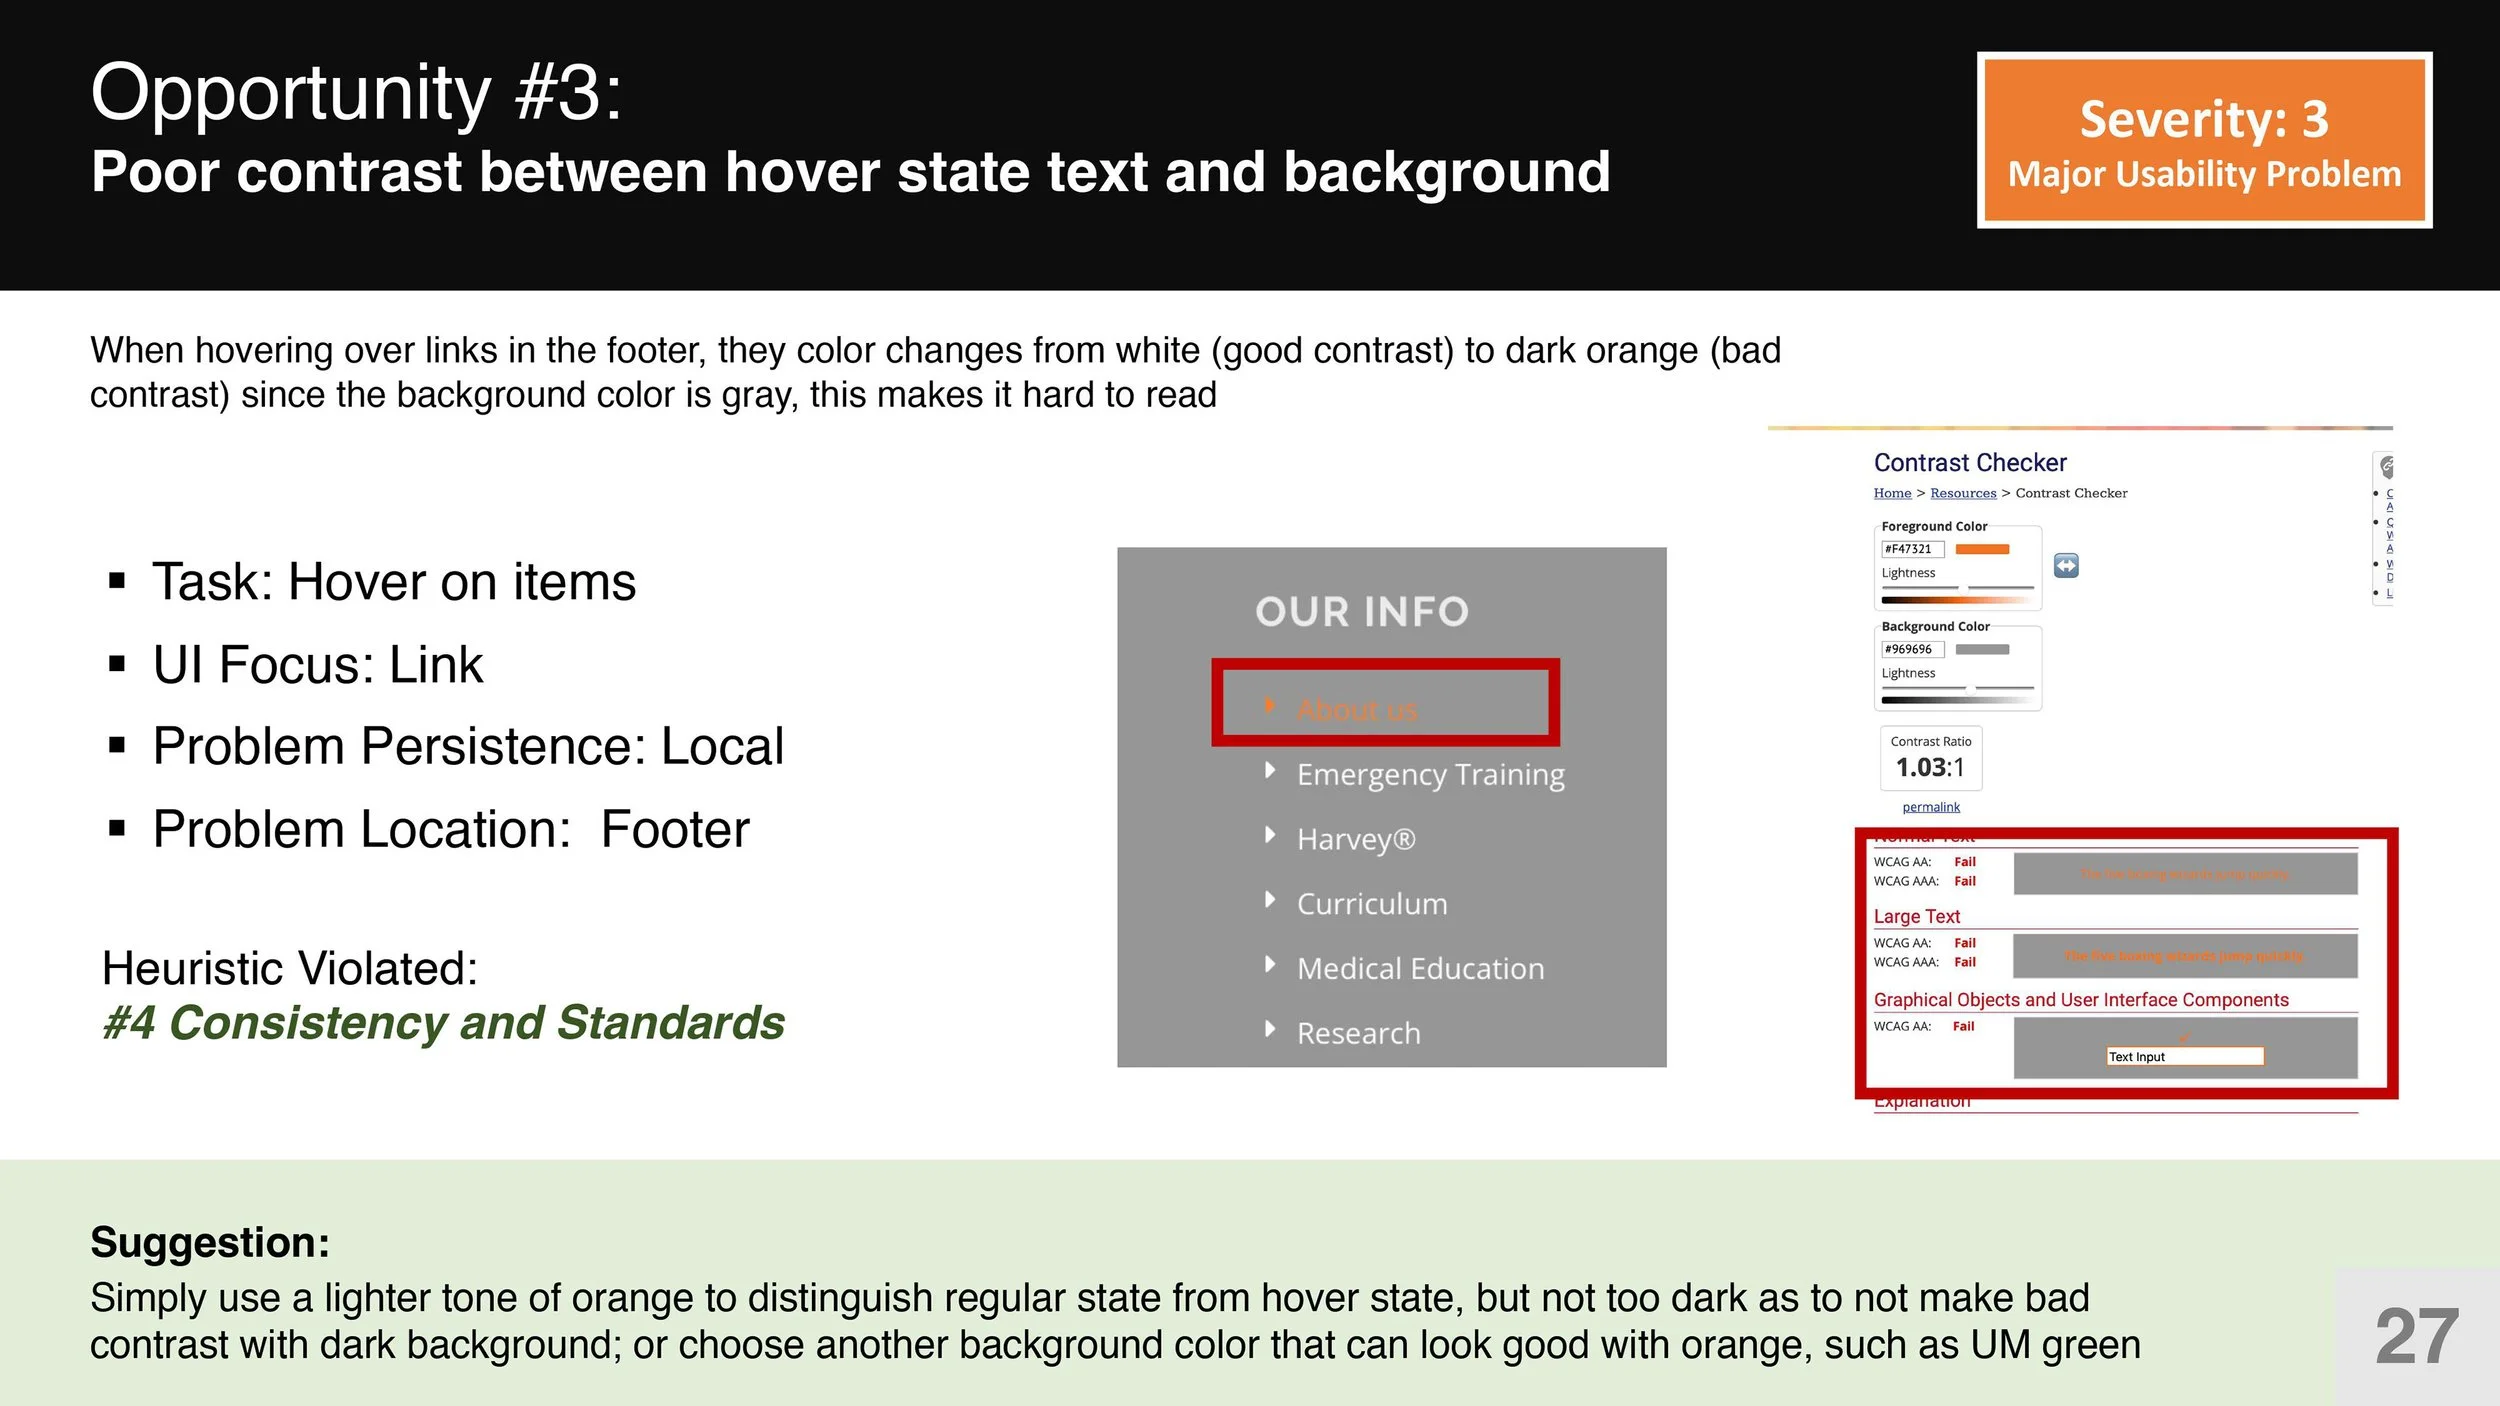Click the arrow bullet beside Curriculum

coord(1269,899)
